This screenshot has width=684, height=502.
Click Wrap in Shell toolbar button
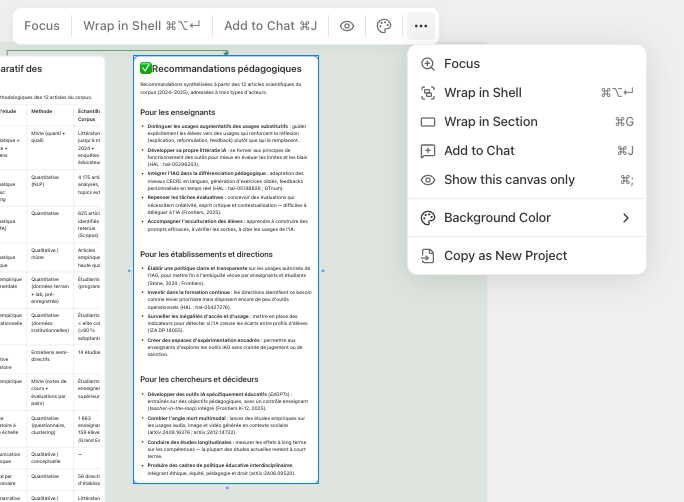(x=141, y=26)
